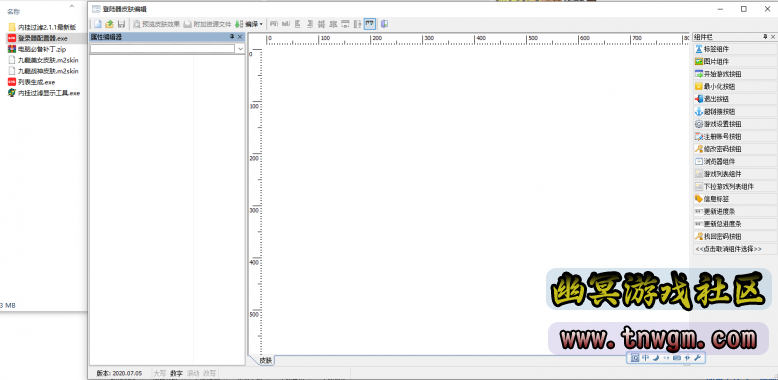Toggle the highlighted grid toolbar button

(x=370, y=24)
